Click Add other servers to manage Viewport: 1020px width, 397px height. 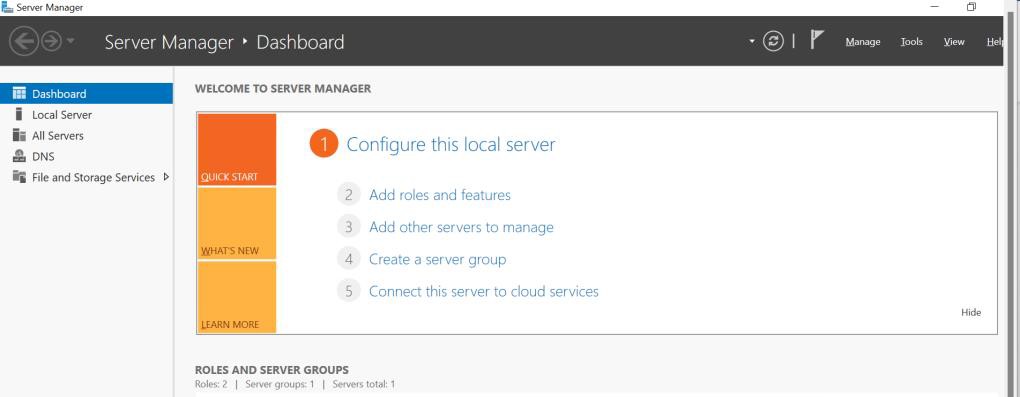coord(461,227)
